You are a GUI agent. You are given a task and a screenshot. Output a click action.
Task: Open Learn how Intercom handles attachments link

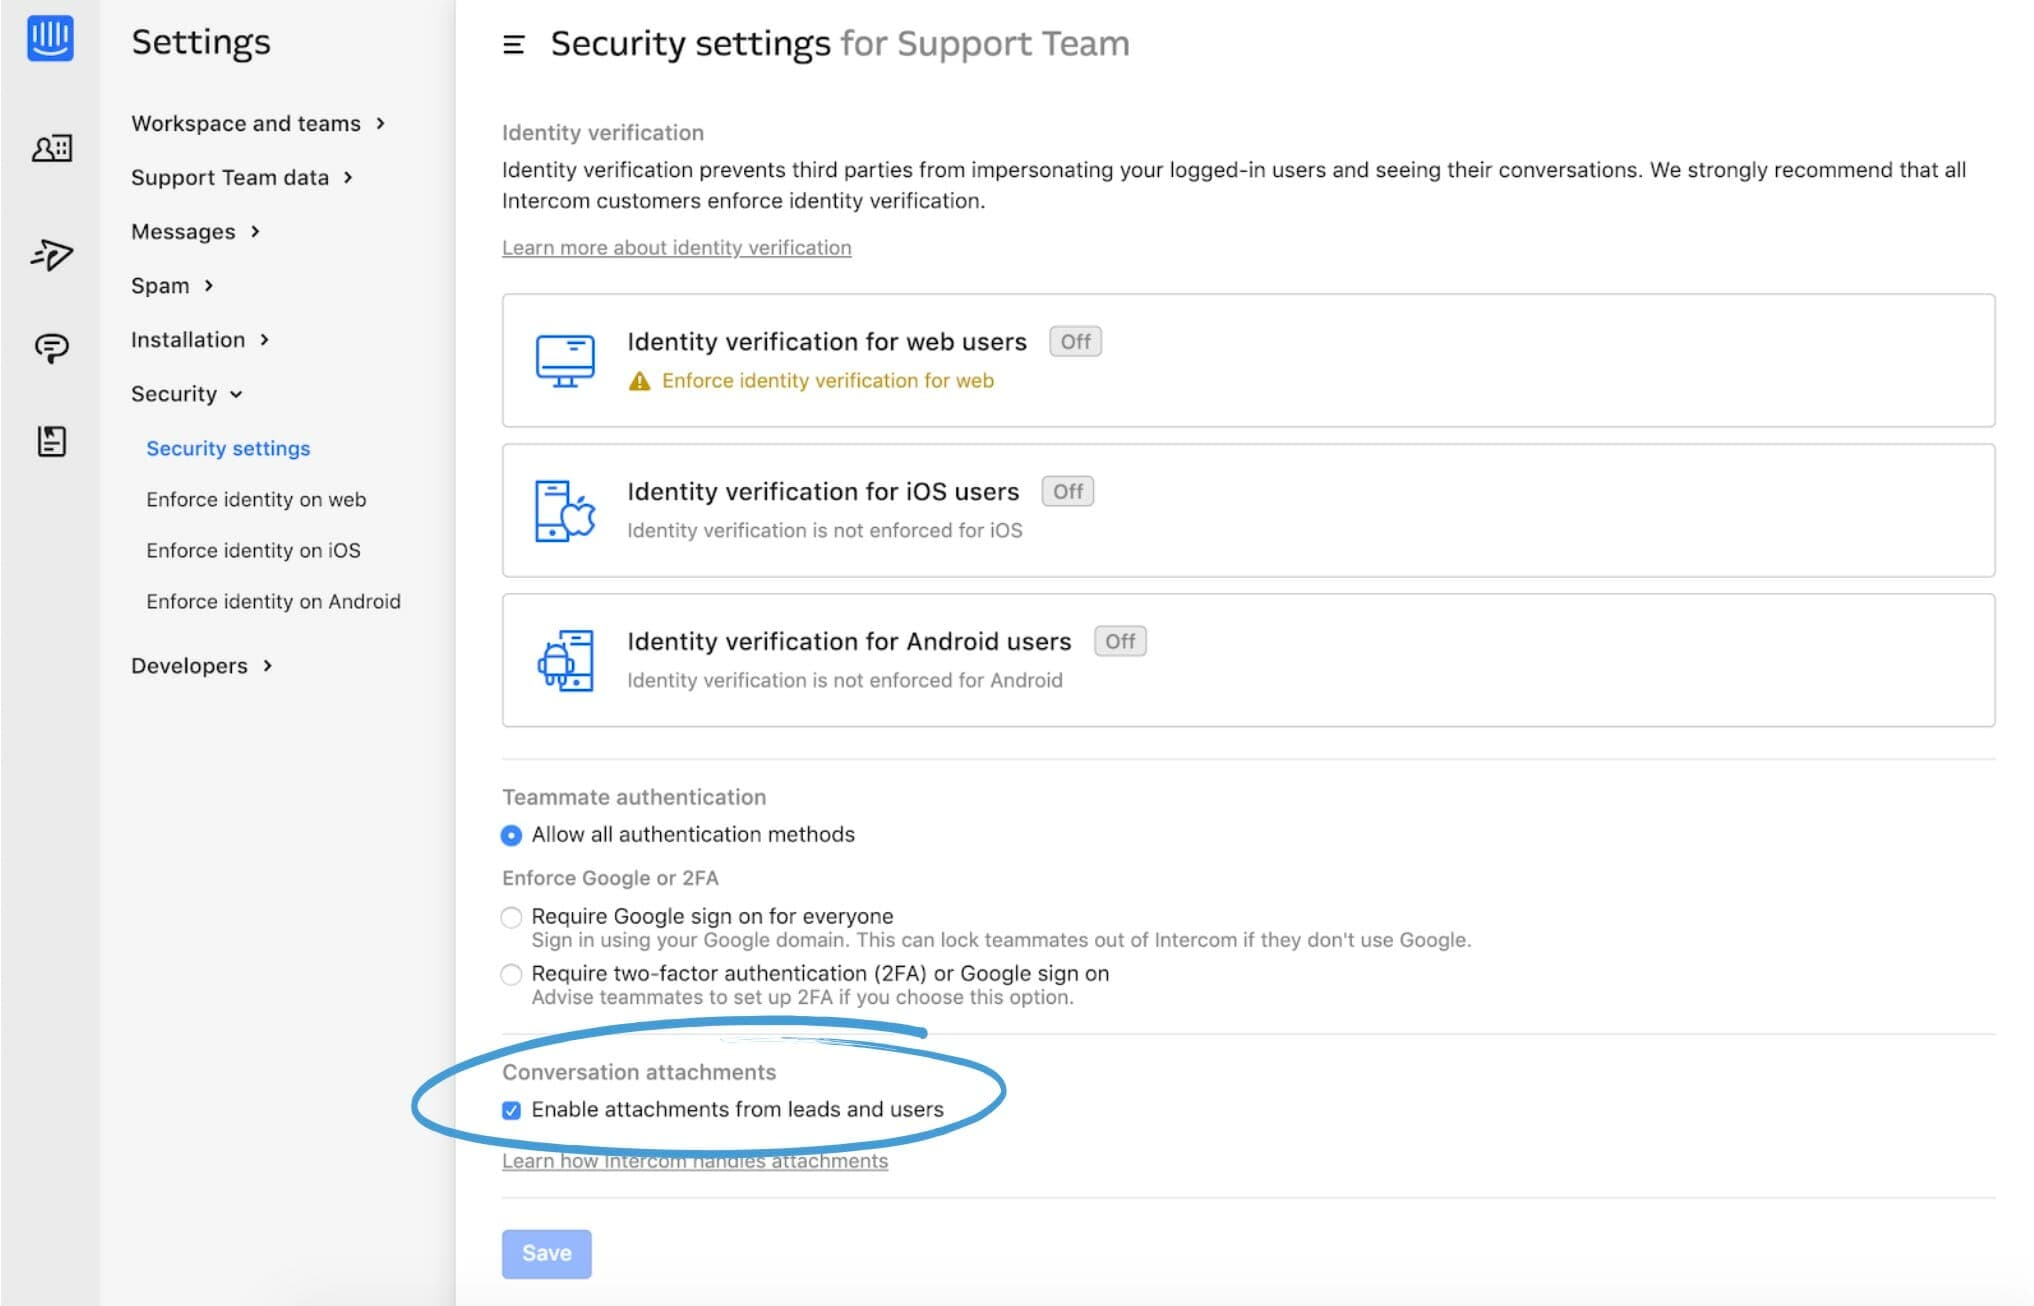(x=695, y=1161)
